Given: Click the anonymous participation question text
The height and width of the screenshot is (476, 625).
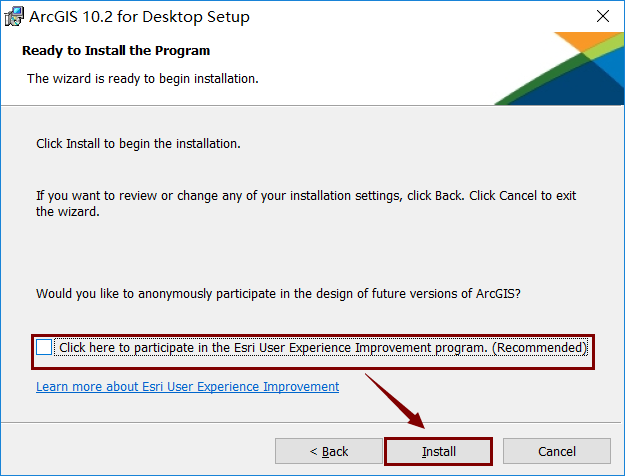Looking at the screenshot, I should click(x=277, y=294).
